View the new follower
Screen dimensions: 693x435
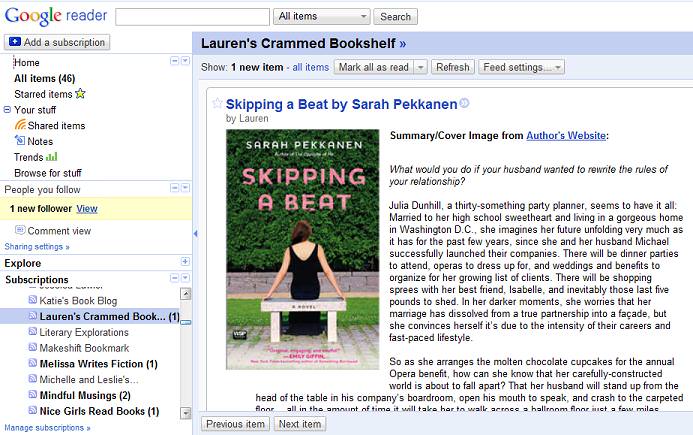click(87, 209)
